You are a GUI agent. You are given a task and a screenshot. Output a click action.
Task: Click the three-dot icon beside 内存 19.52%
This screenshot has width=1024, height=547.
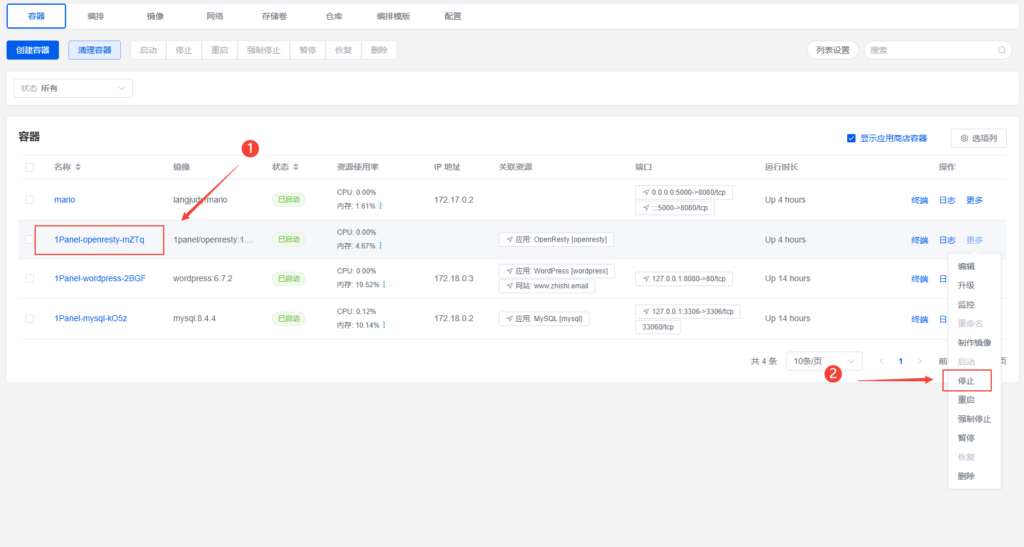pos(384,285)
